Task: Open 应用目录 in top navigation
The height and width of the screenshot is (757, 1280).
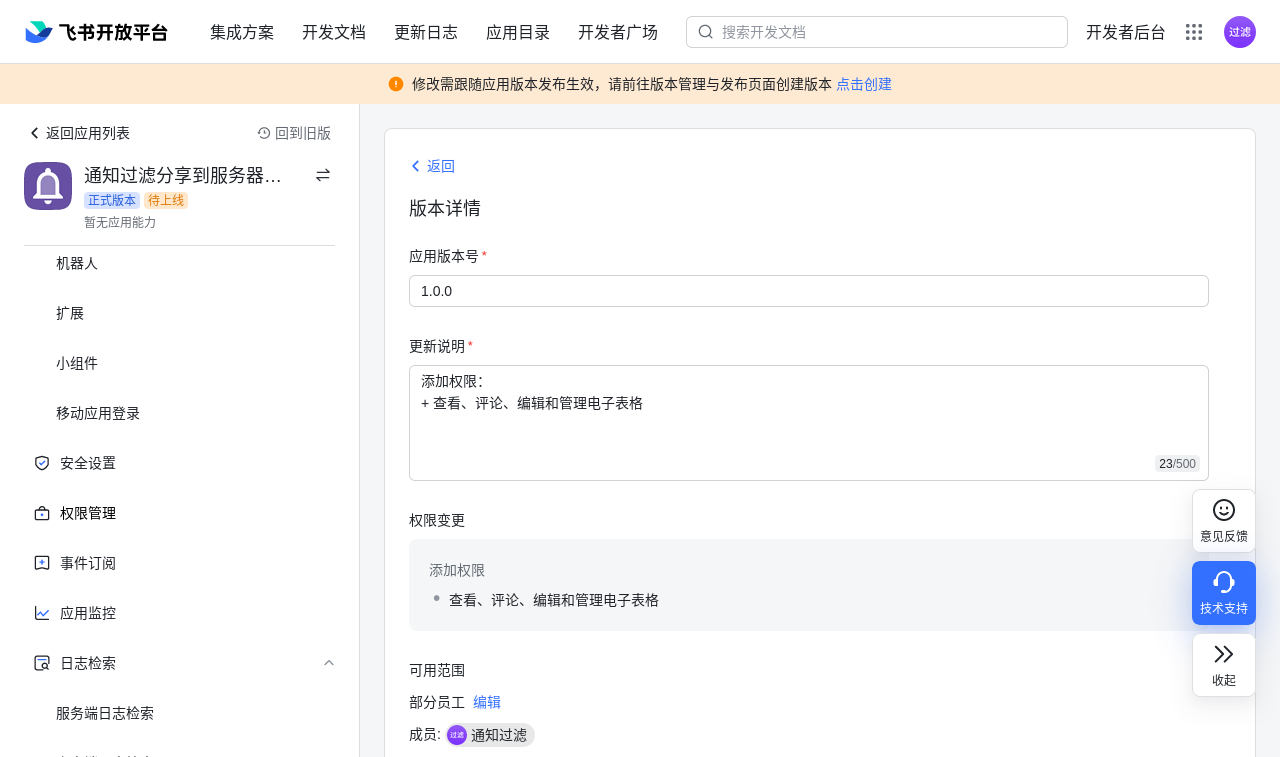Action: coord(518,32)
